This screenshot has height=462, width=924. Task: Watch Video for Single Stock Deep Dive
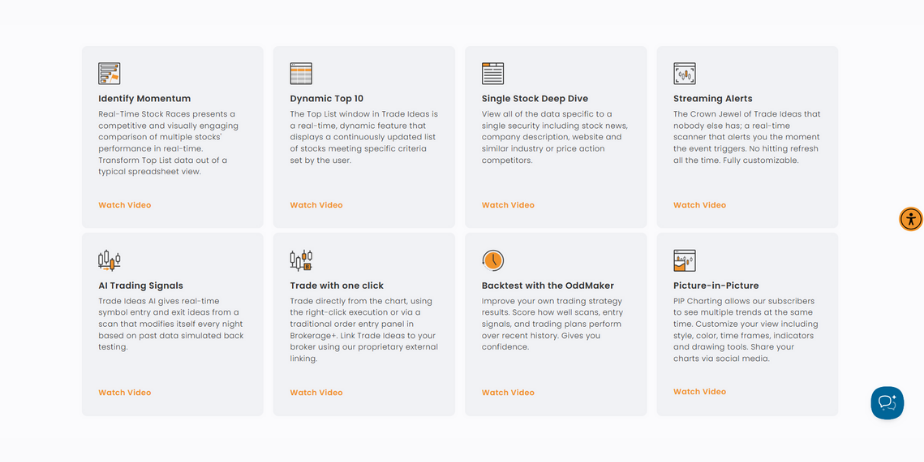point(508,205)
